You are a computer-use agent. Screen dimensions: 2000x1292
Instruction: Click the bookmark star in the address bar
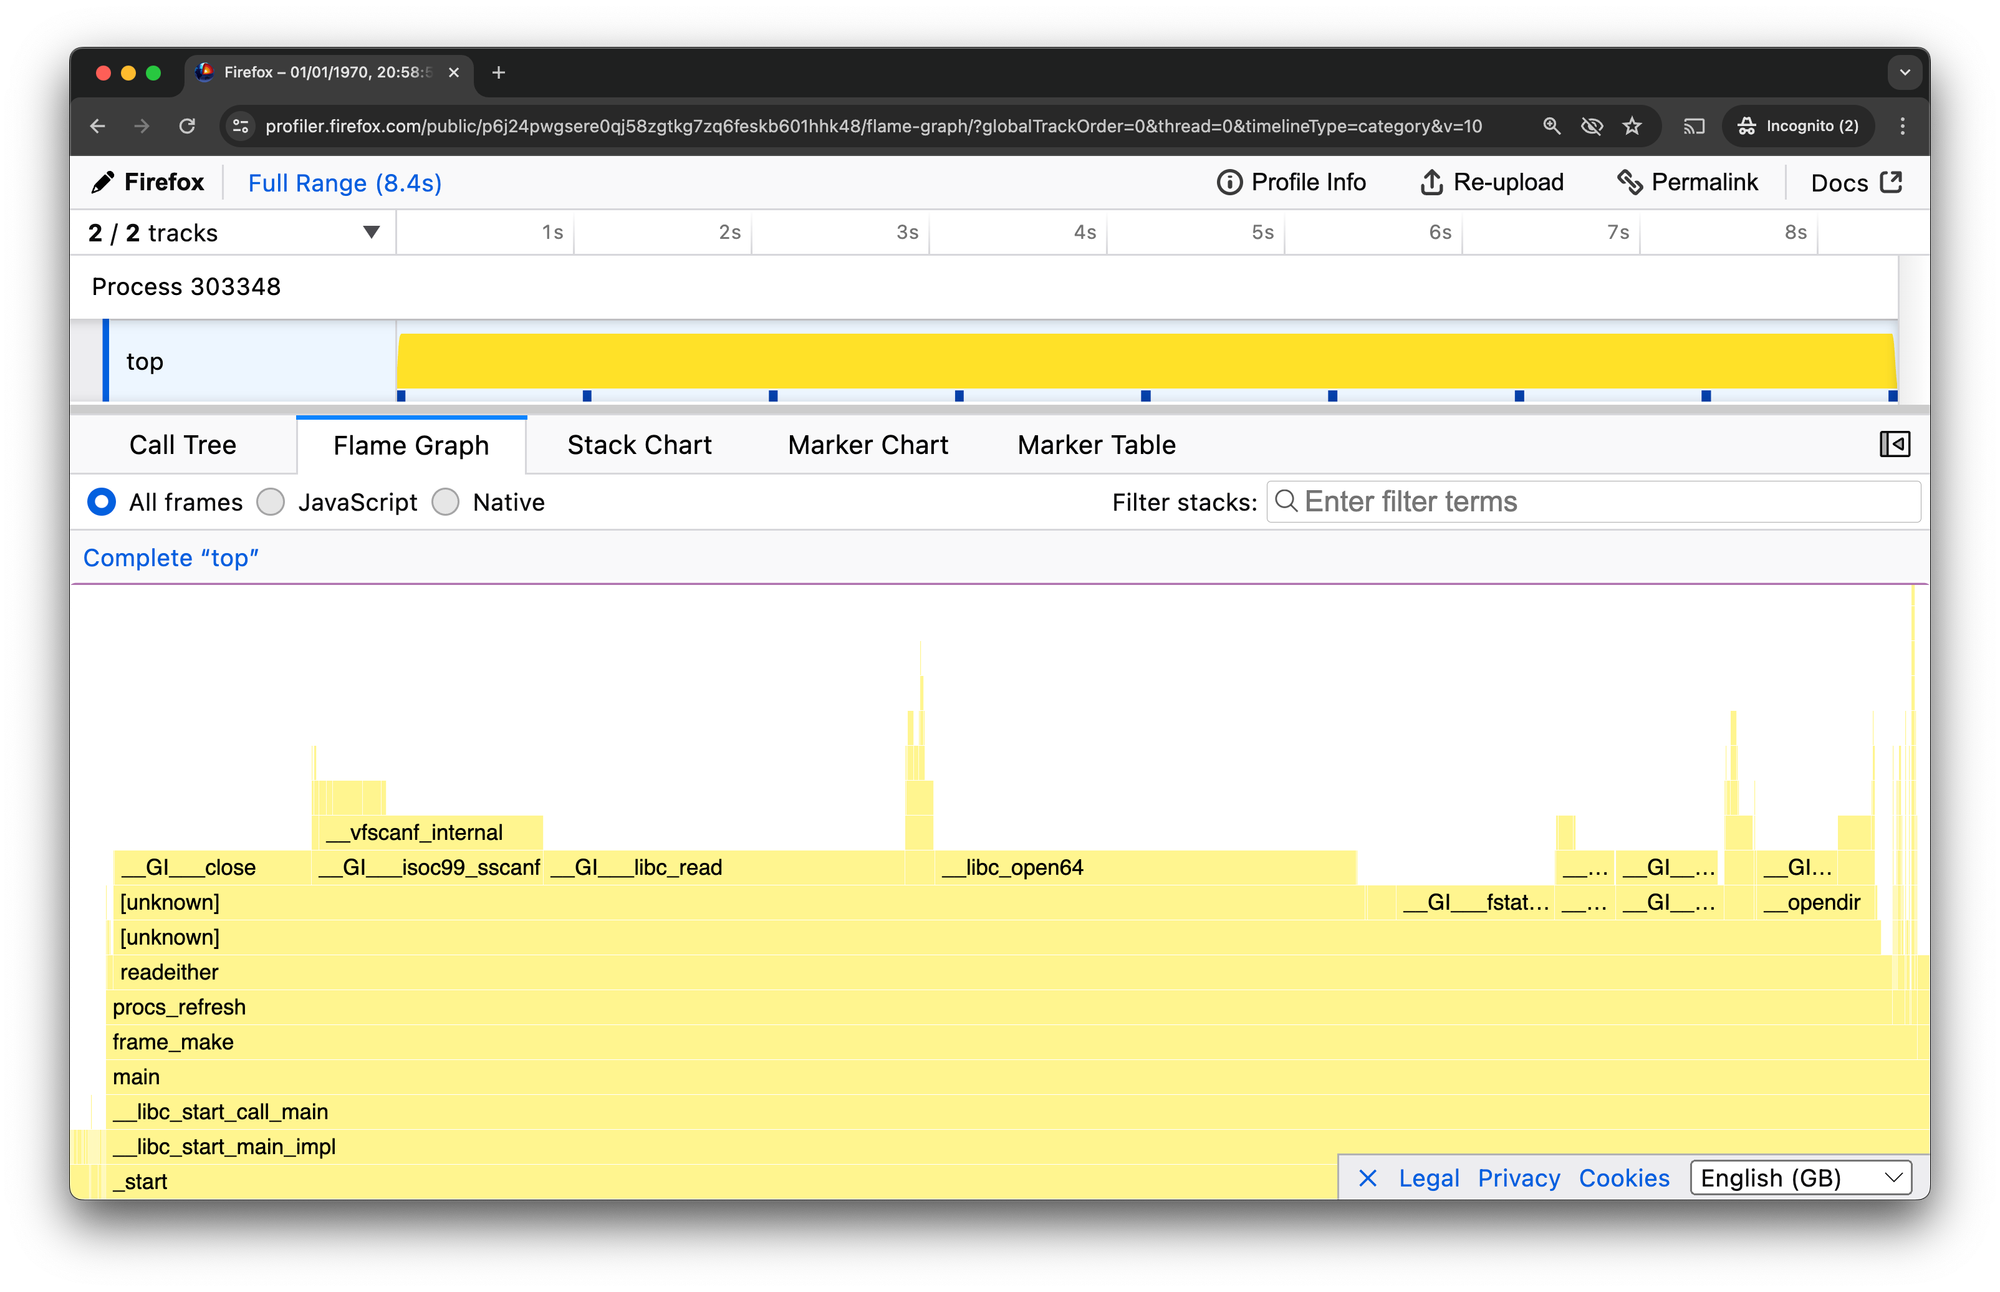[x=1632, y=126]
